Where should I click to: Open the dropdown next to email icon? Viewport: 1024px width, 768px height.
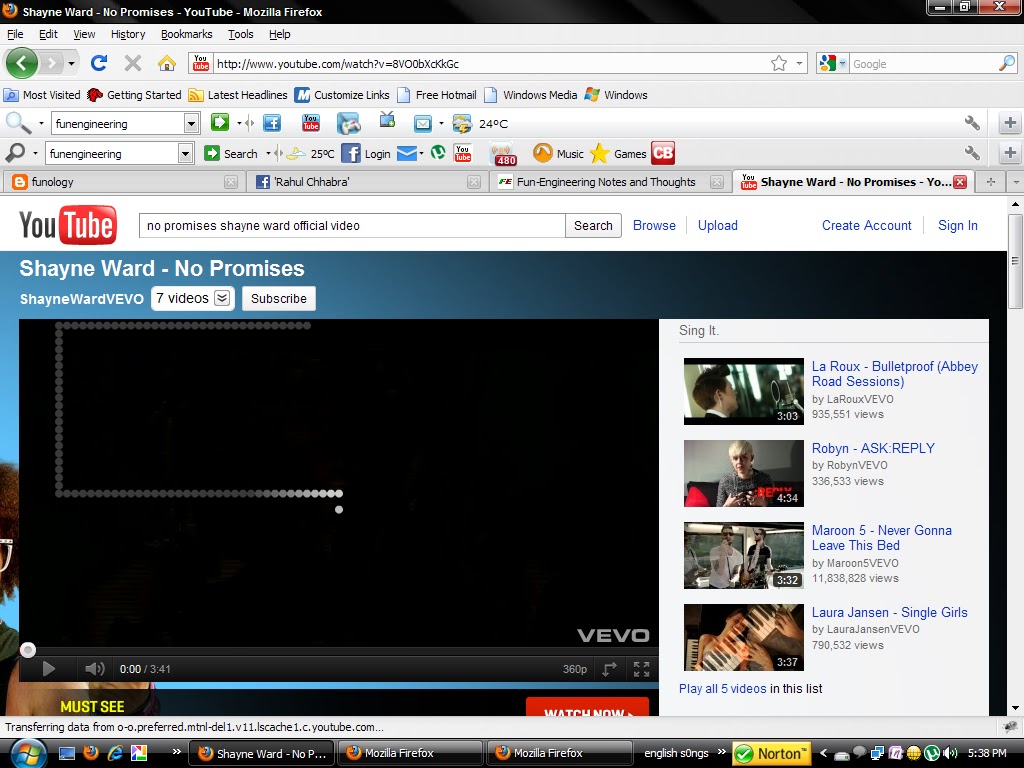click(441, 123)
